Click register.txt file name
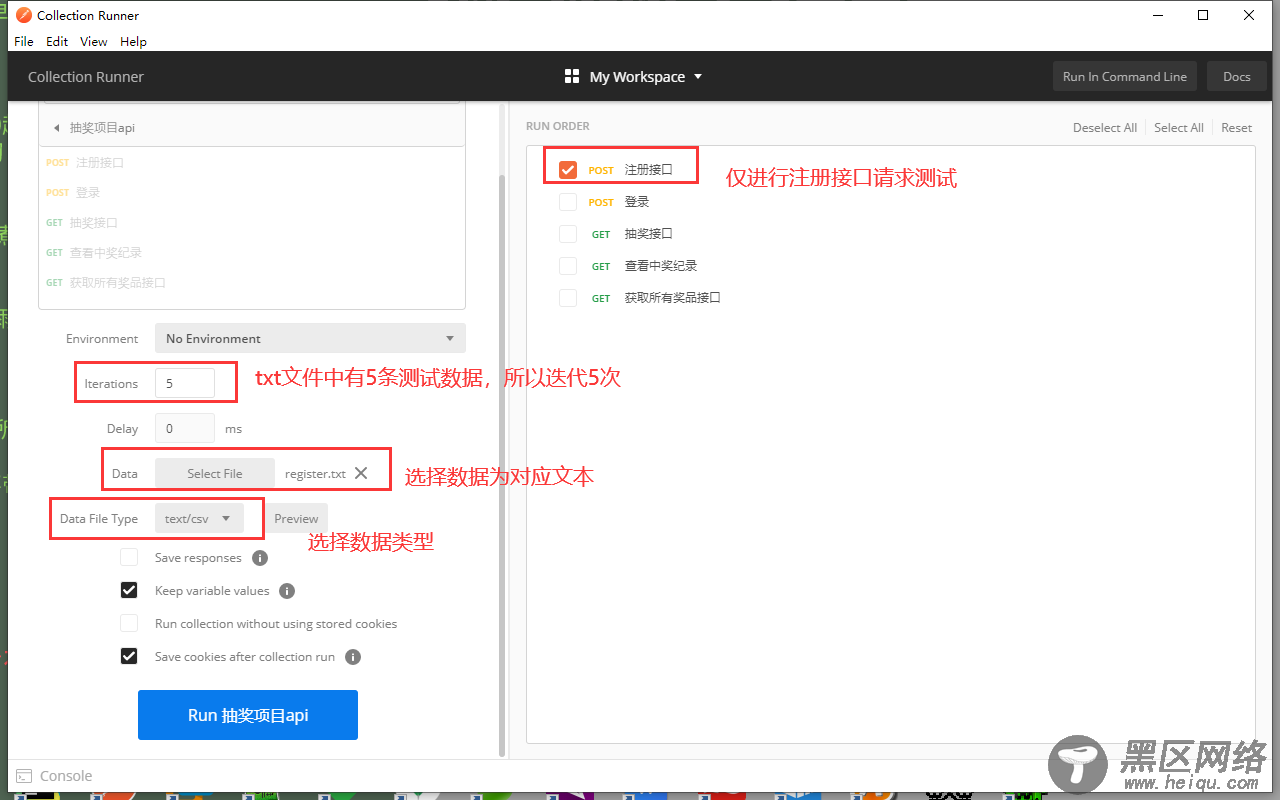 [x=315, y=474]
